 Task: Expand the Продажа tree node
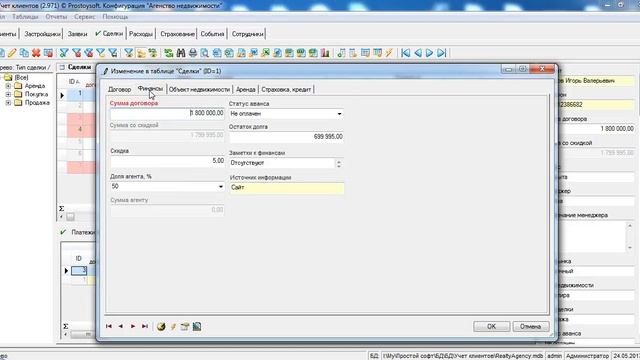point(8,102)
